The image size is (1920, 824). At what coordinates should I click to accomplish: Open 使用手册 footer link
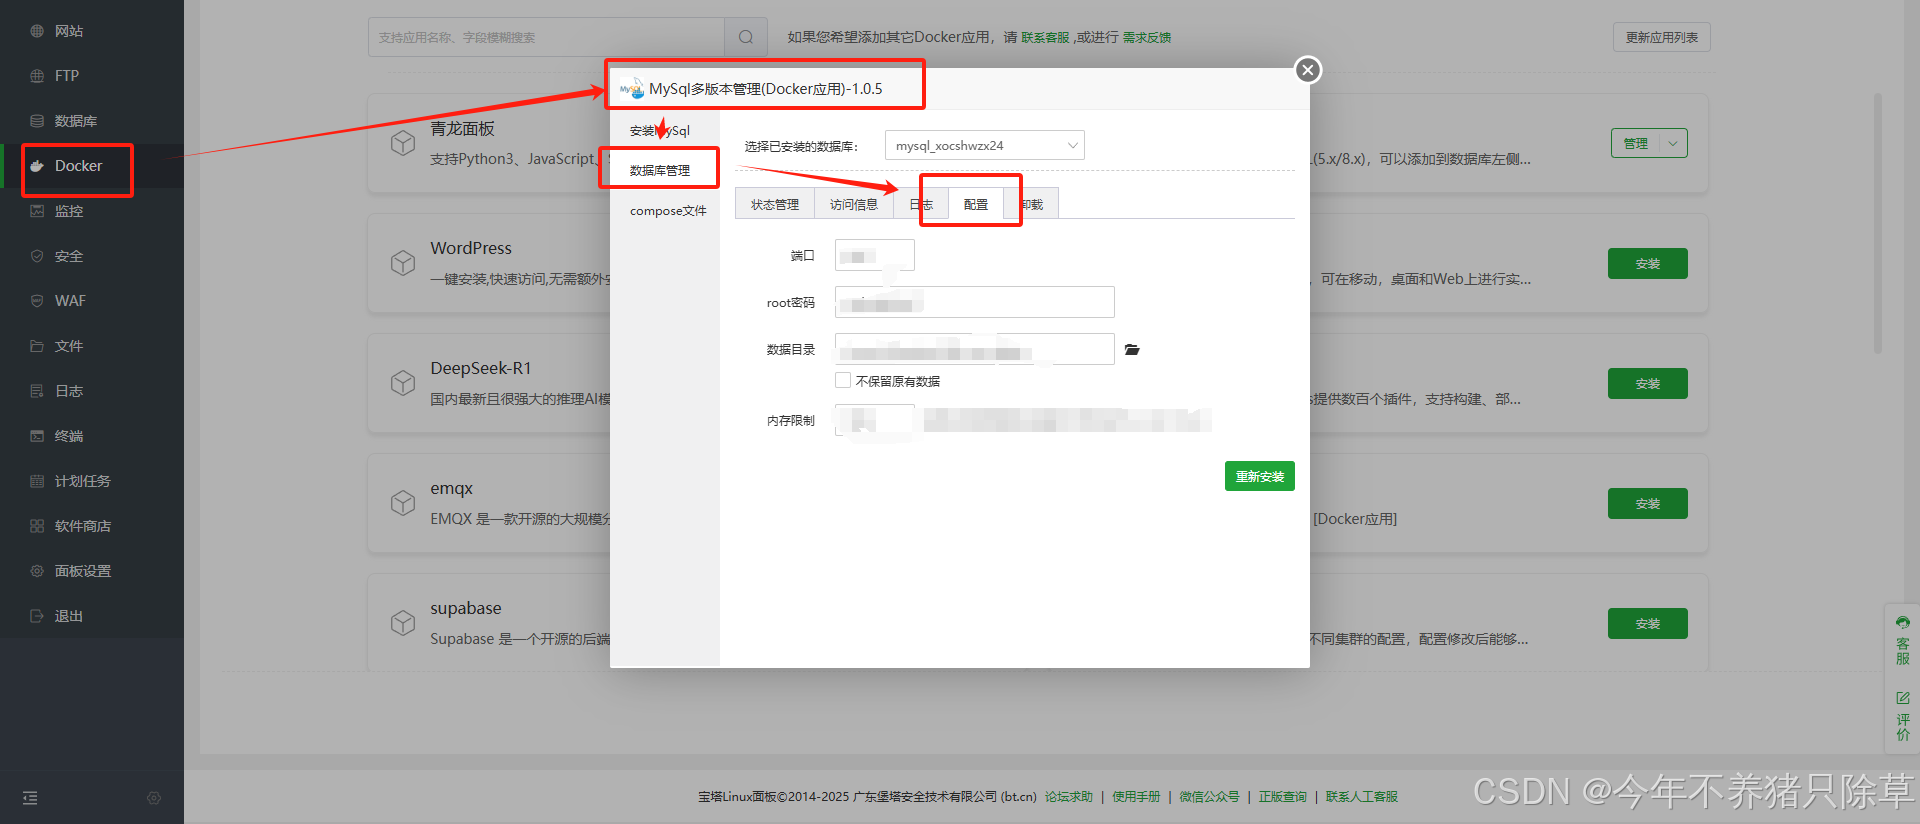coord(1136,797)
